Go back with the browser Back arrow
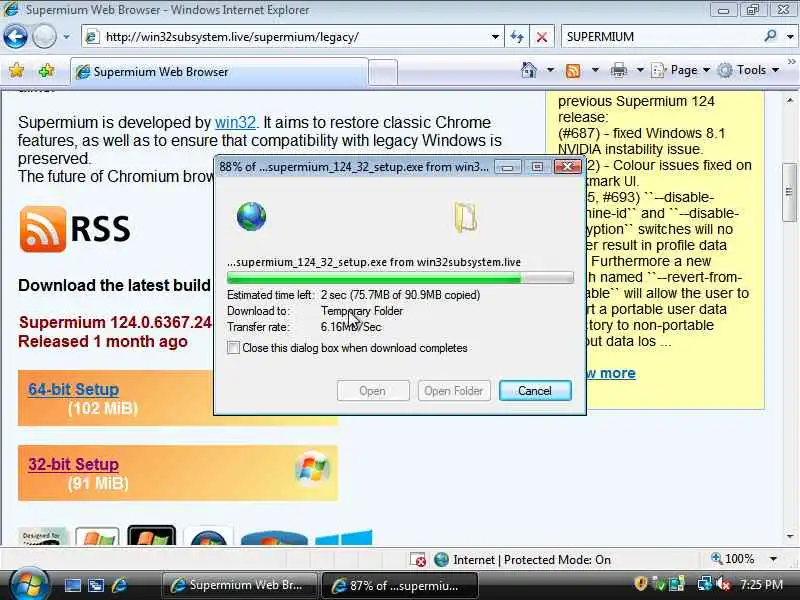Image resolution: width=800 pixels, height=600 pixels. pos(15,37)
